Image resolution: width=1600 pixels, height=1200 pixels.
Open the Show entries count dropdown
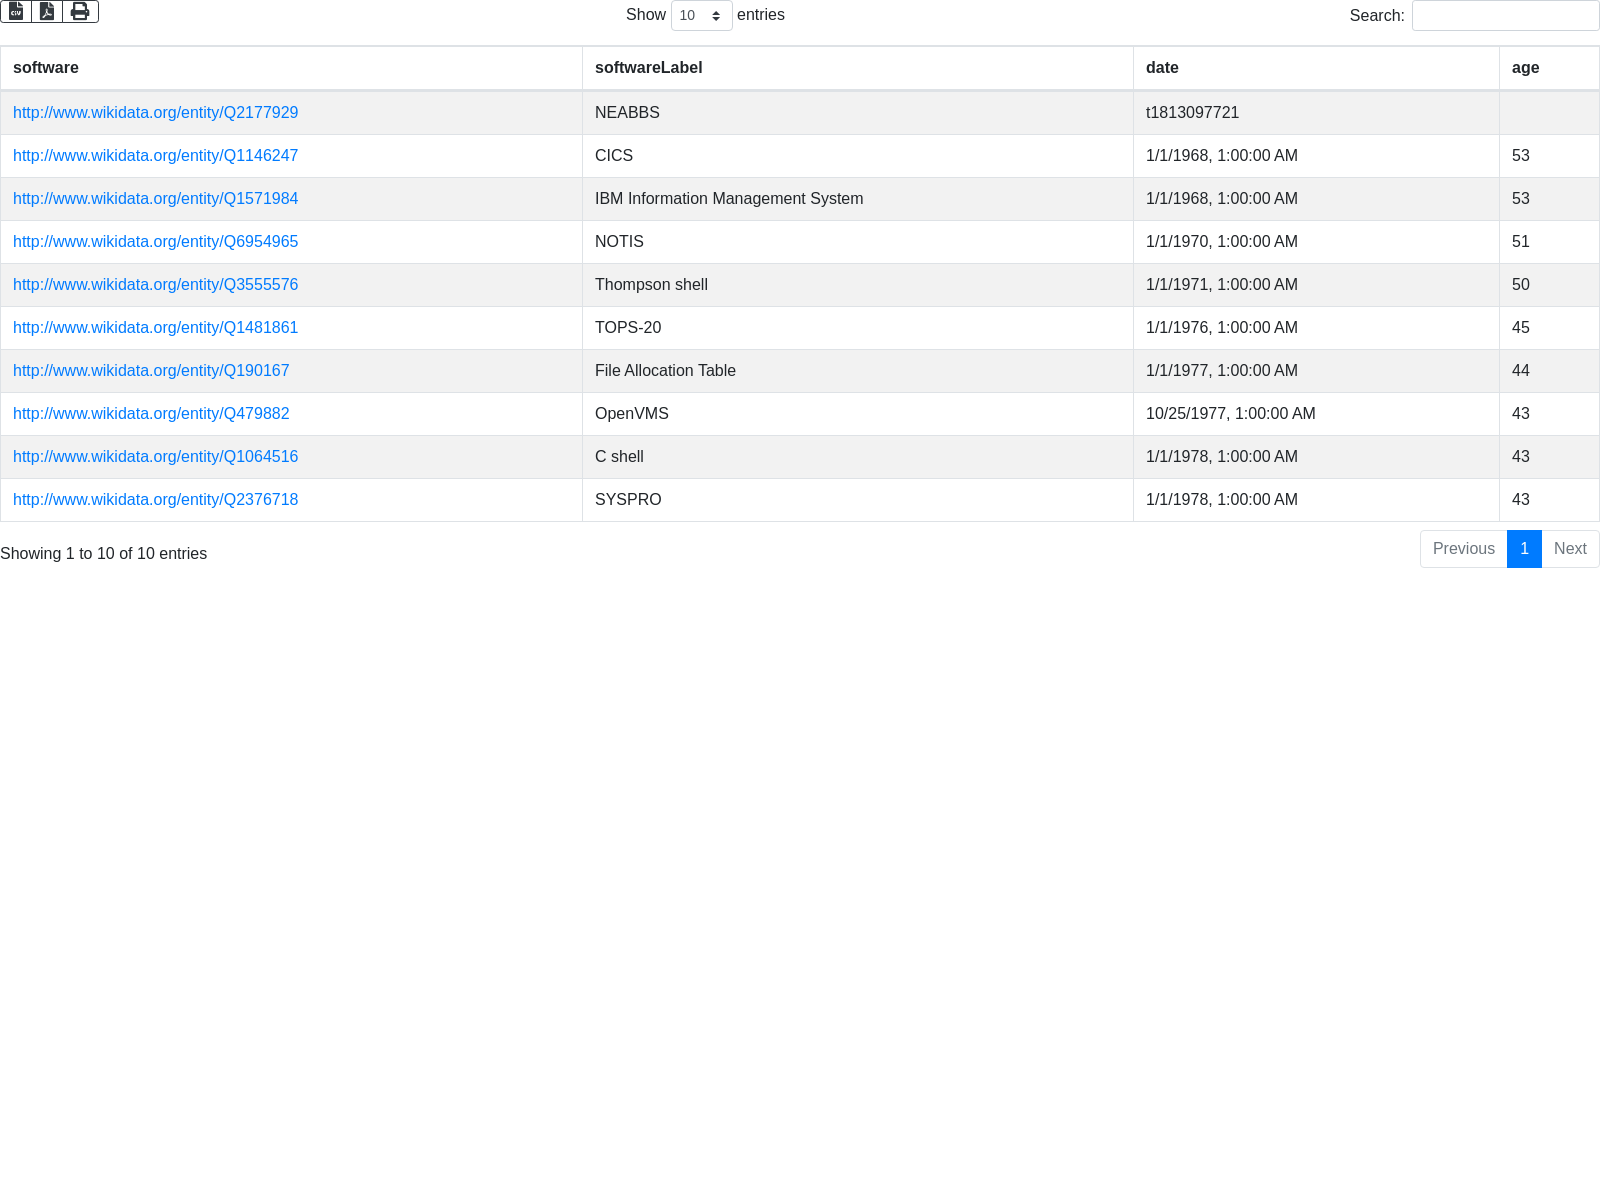click(701, 16)
